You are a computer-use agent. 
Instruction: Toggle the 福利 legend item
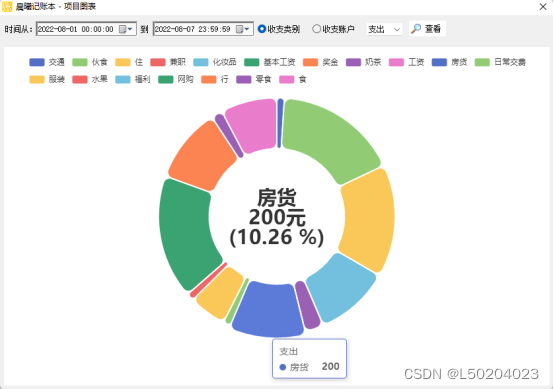[x=133, y=79]
